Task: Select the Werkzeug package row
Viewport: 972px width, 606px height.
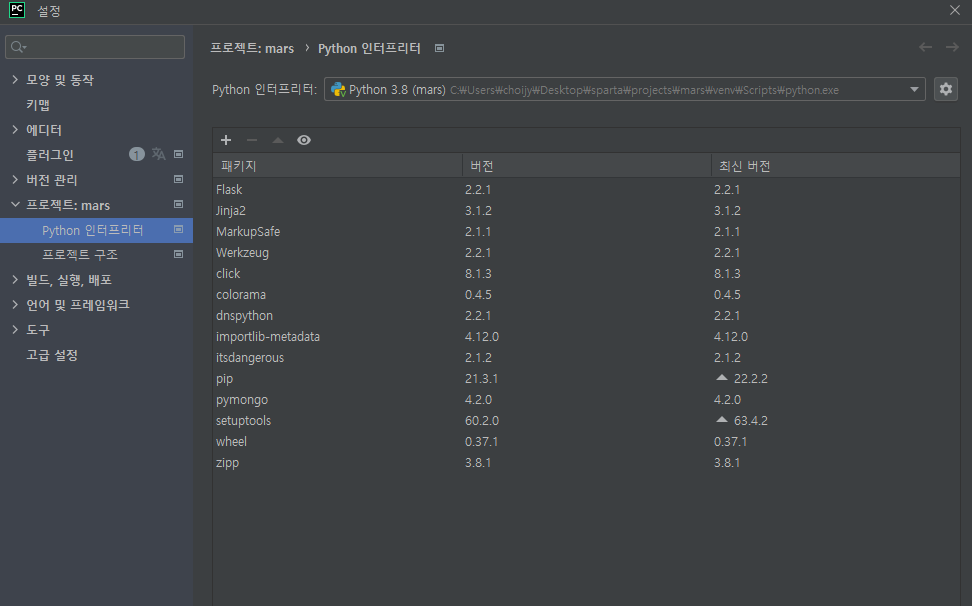Action: click(586, 253)
